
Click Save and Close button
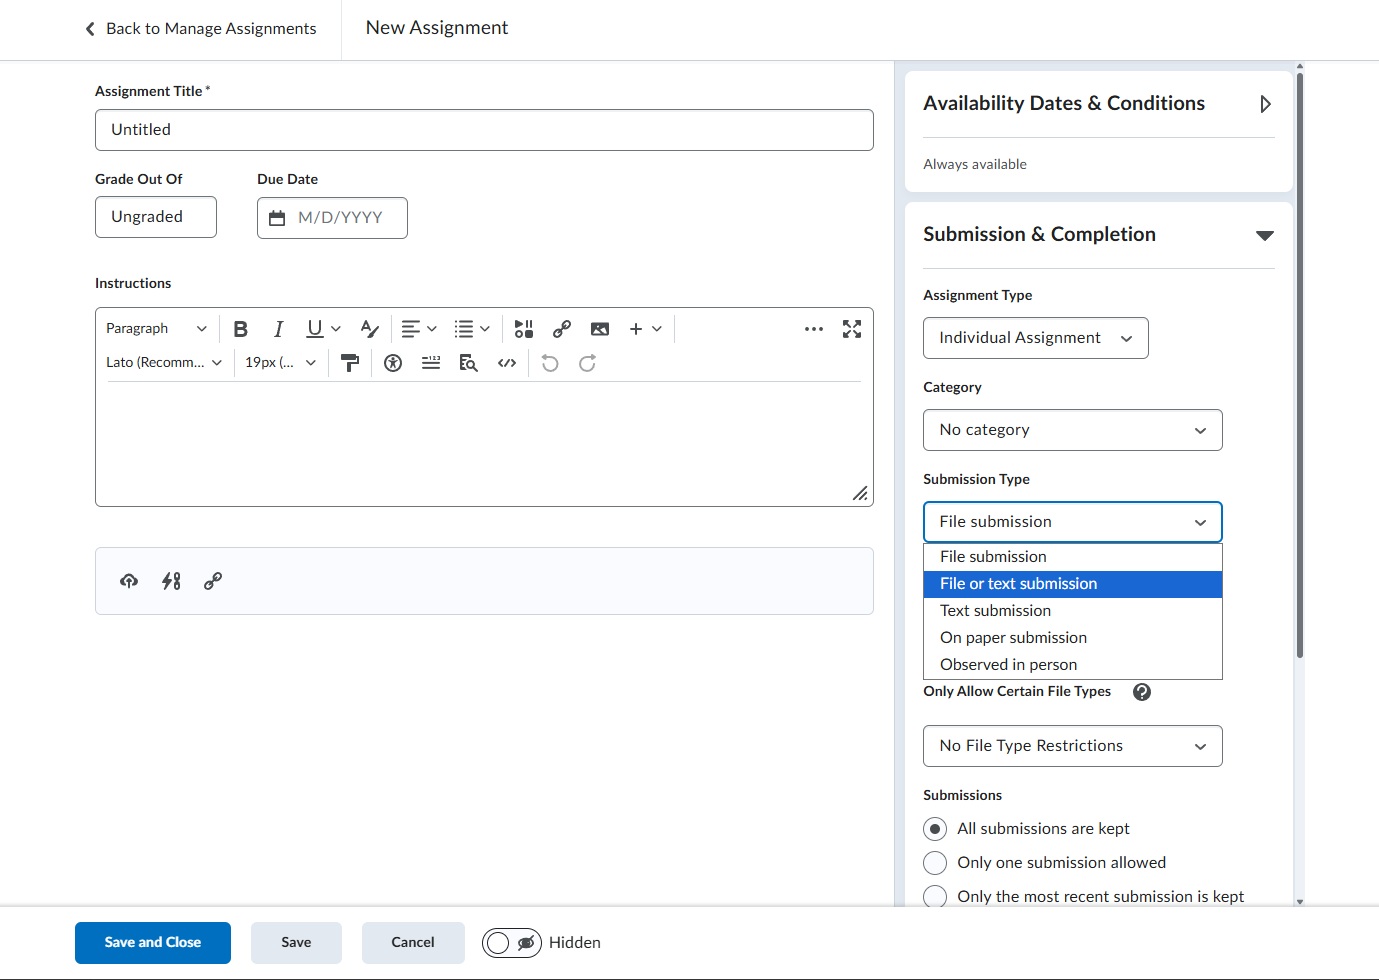click(x=153, y=943)
